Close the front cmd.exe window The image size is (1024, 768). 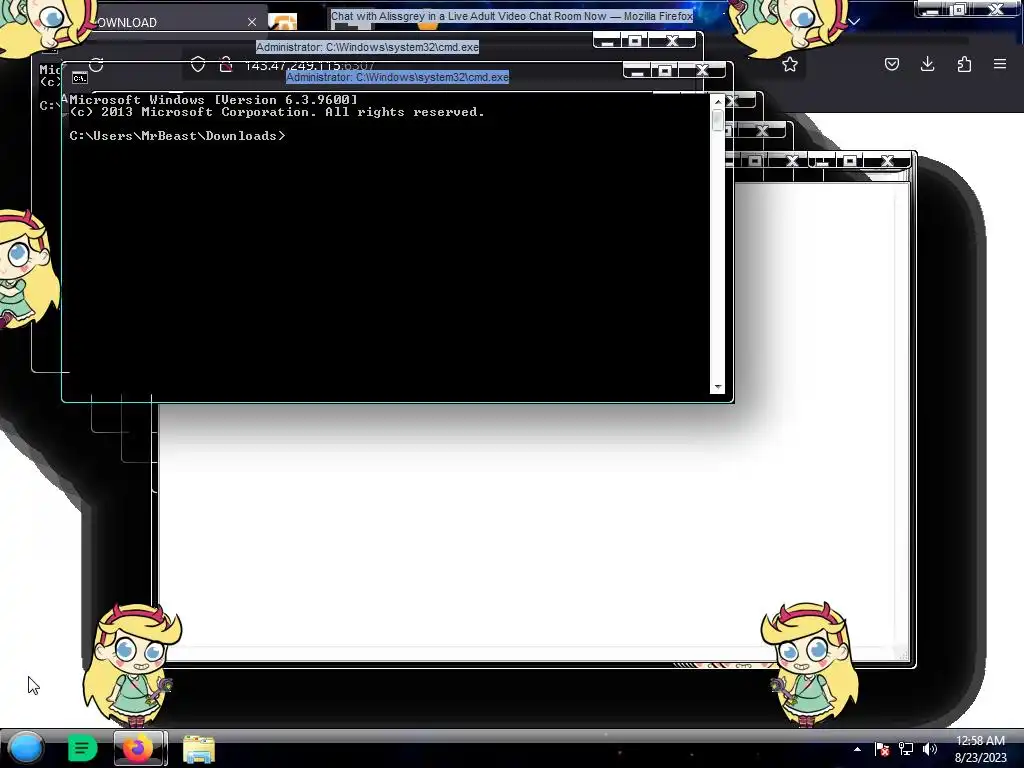pos(703,71)
